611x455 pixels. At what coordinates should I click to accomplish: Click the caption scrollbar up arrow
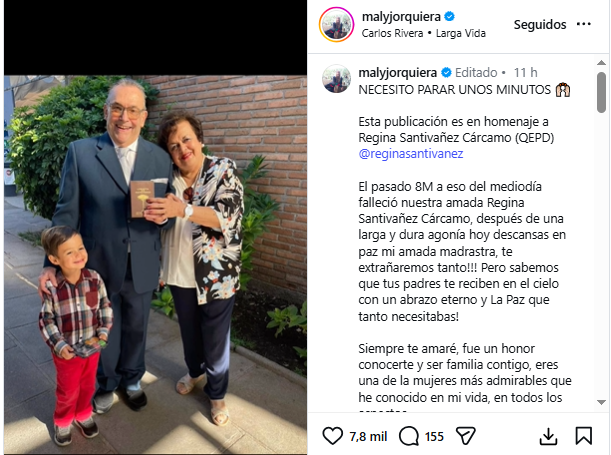click(601, 63)
